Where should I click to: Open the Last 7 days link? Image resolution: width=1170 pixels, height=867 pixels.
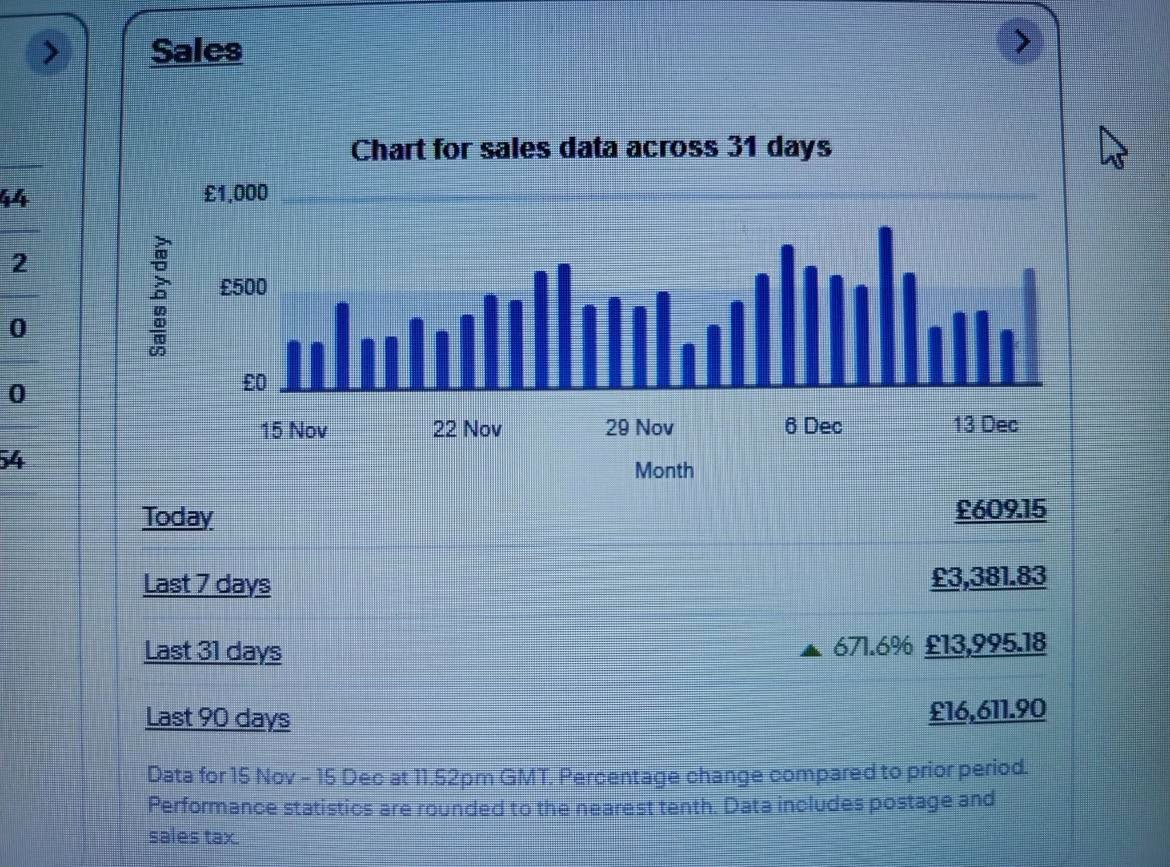pyautogui.click(x=207, y=584)
